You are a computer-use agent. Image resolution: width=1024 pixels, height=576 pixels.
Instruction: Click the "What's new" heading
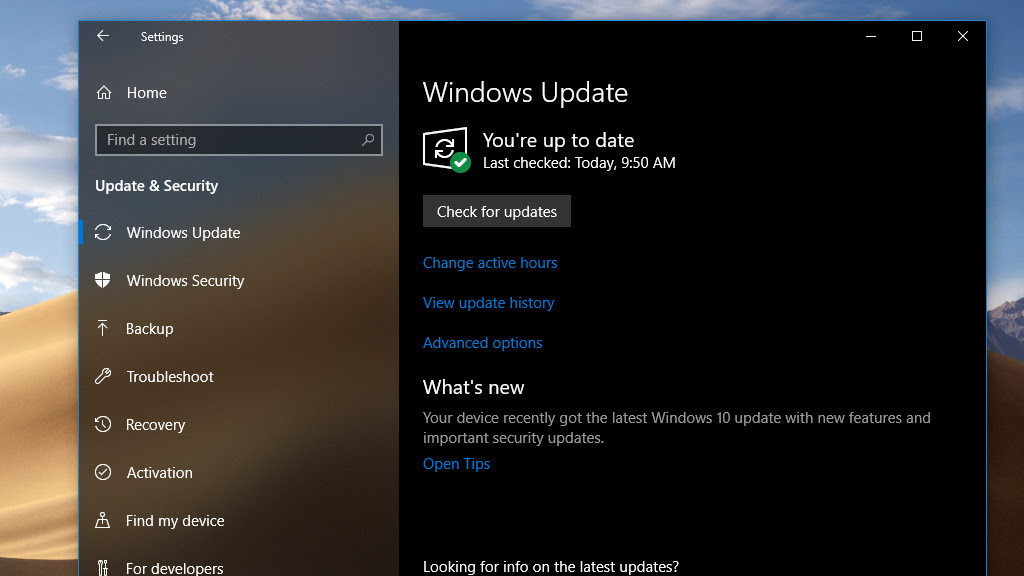tap(473, 387)
